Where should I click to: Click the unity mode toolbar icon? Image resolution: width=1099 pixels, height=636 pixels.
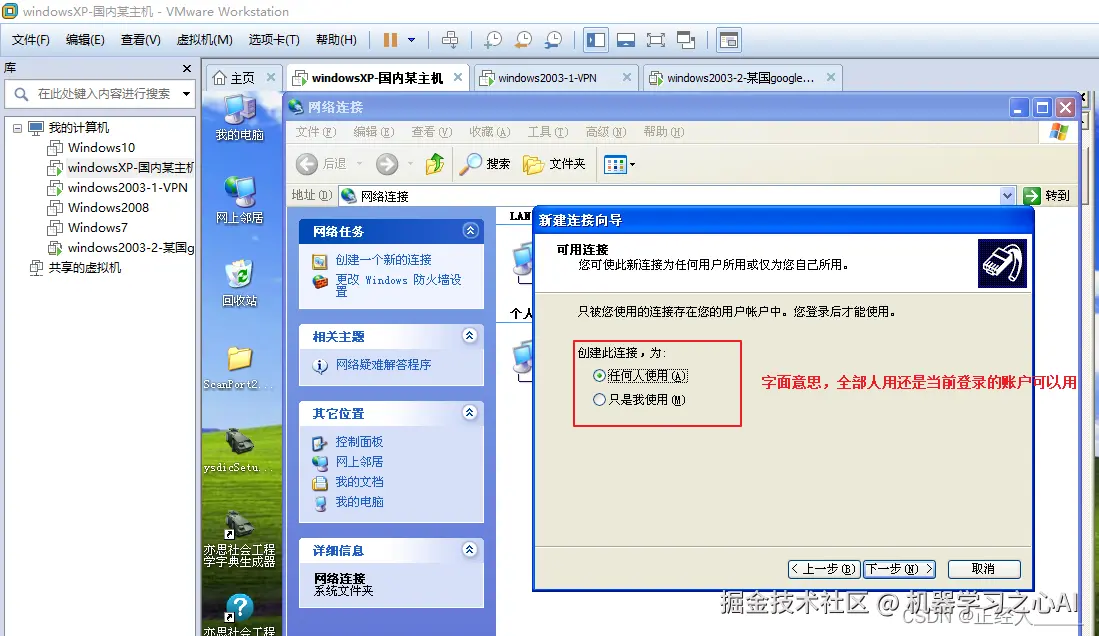[686, 40]
